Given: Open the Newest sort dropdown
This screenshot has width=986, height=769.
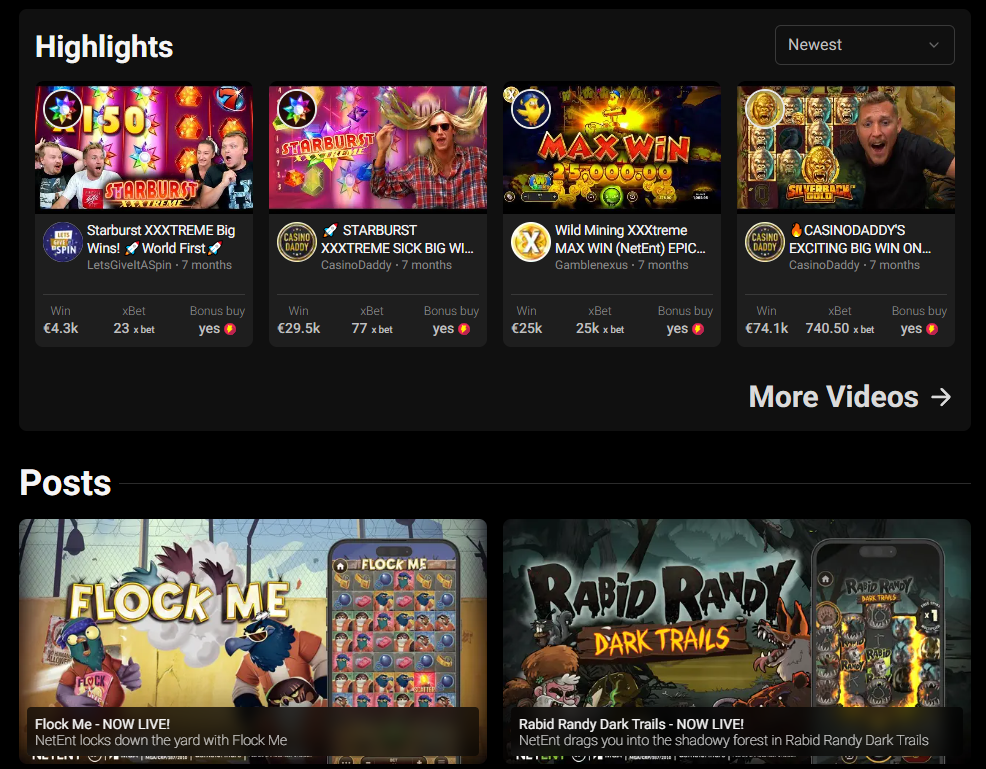Looking at the screenshot, I should 865,45.
